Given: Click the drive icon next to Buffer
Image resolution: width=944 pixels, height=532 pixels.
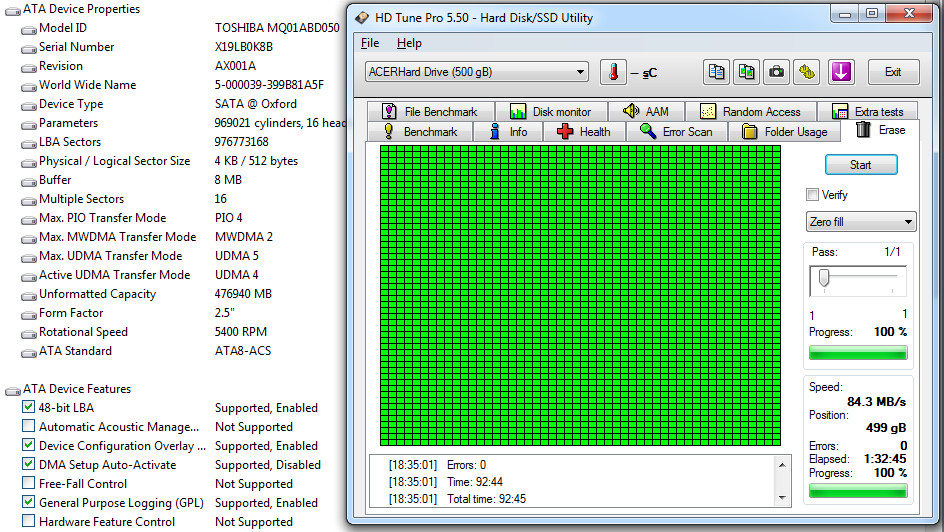Looking at the screenshot, I should pos(28,182).
